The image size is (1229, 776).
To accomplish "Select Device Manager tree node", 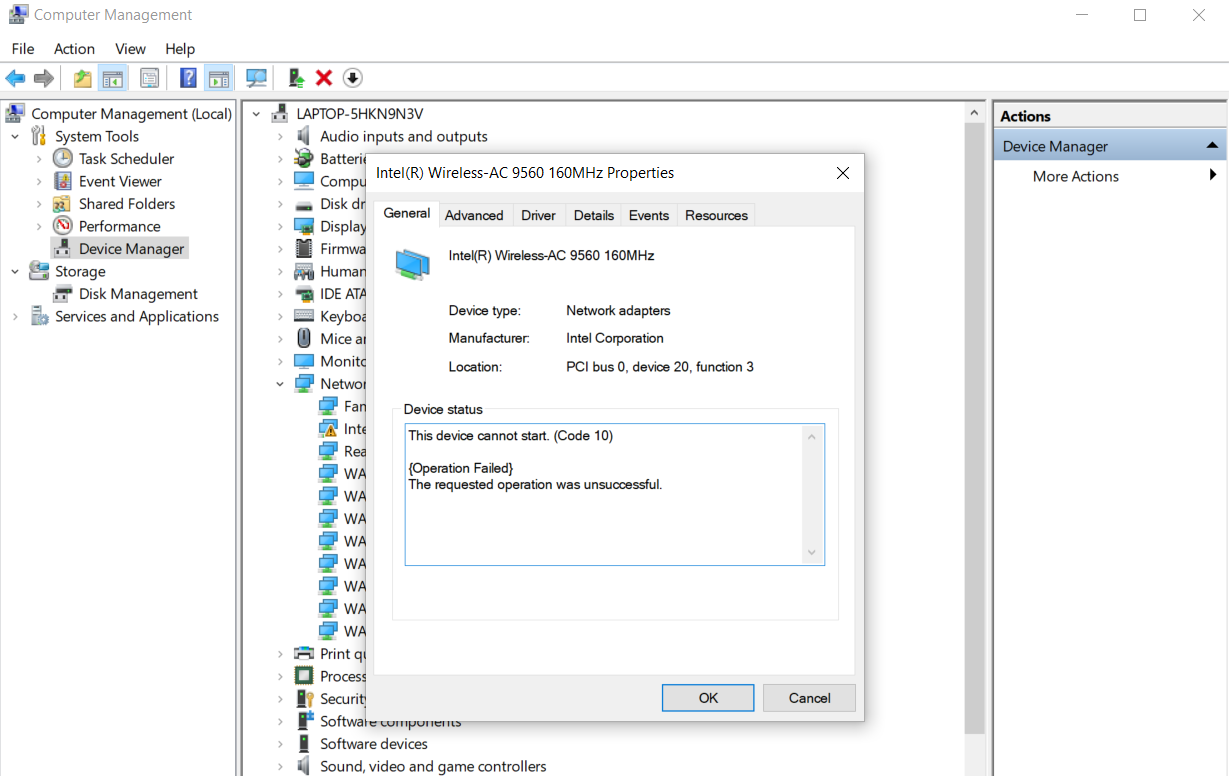I will pyautogui.click(x=131, y=249).
